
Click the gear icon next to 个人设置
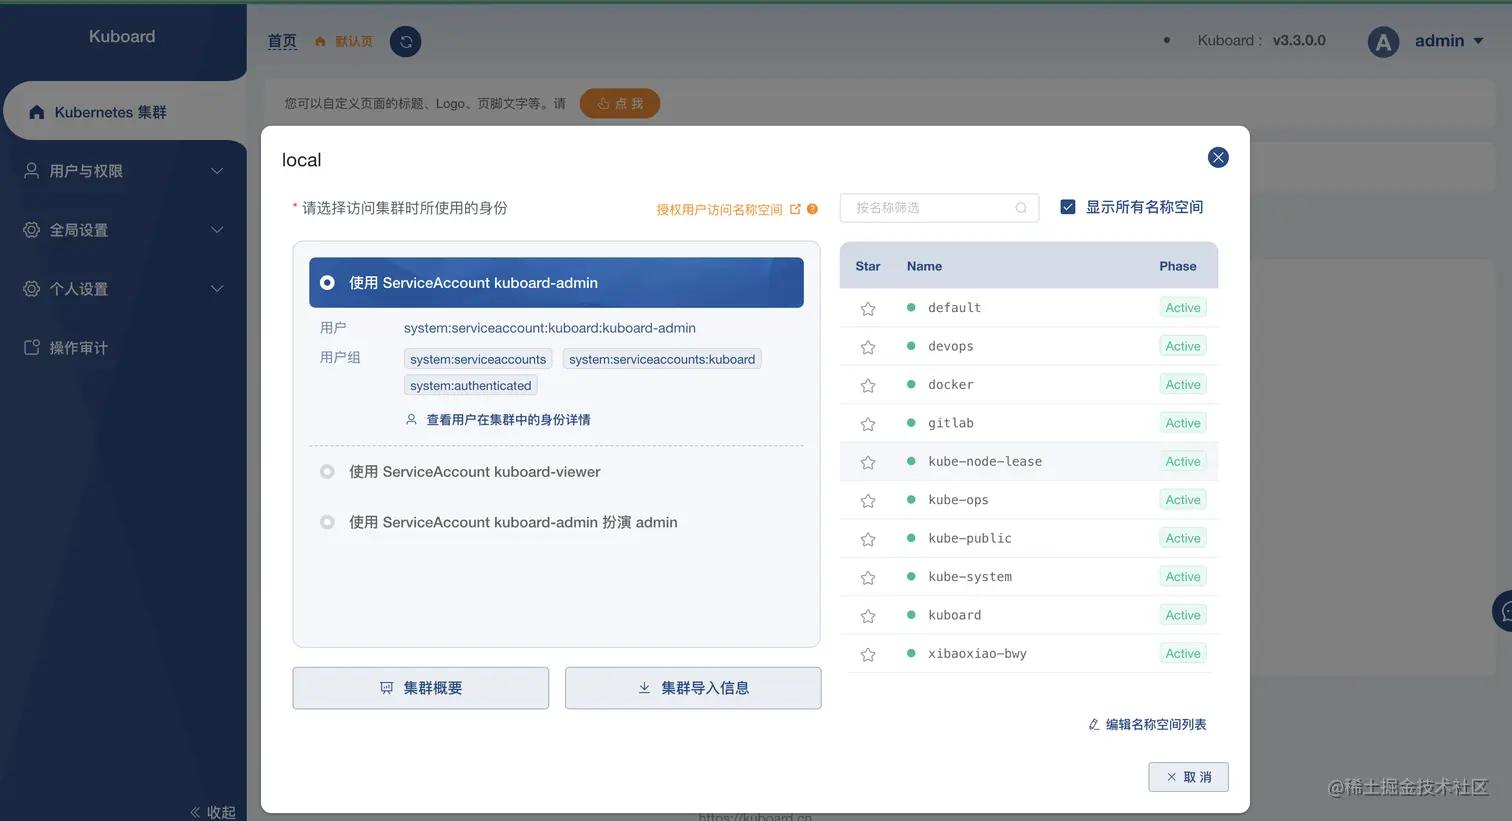(x=32, y=289)
